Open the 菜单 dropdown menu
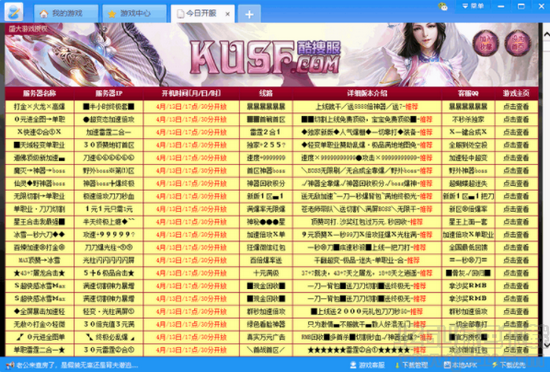 (473, 6)
